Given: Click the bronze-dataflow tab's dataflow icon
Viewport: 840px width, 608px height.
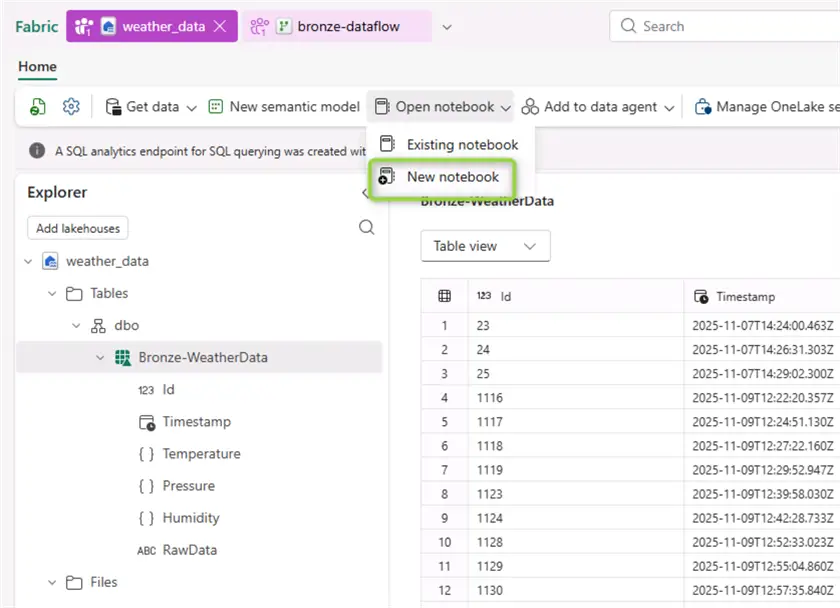Looking at the screenshot, I should (x=283, y=26).
